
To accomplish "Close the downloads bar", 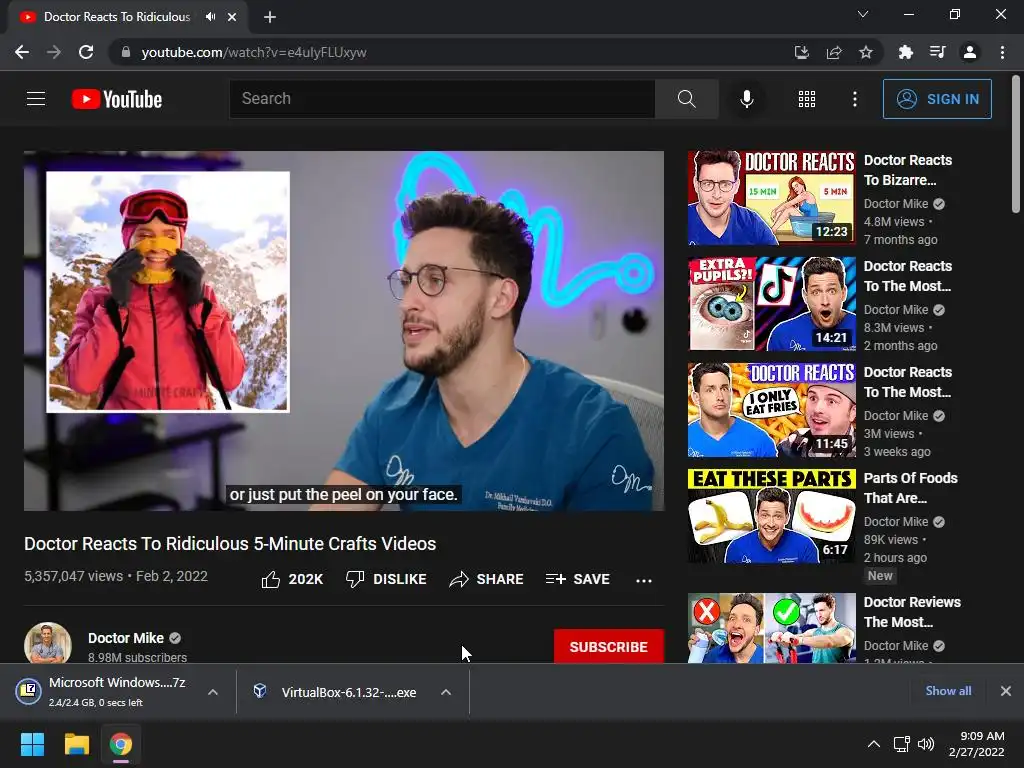I will [x=1006, y=691].
